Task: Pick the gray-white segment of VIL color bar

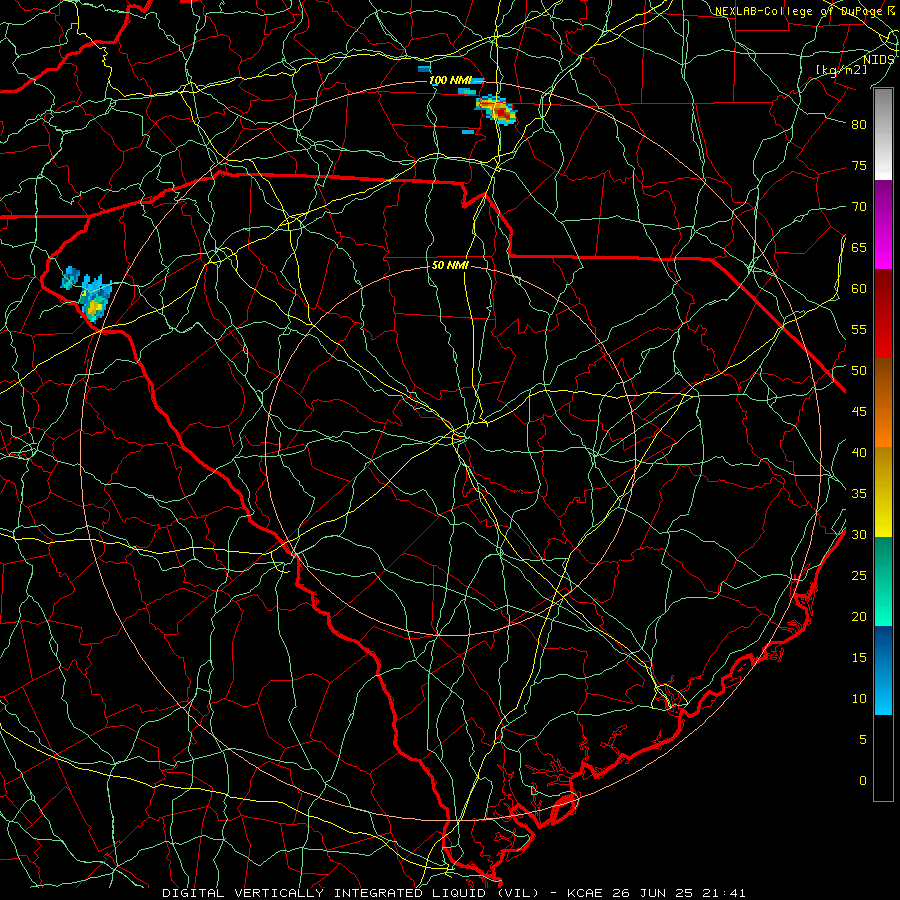Action: pos(883,134)
